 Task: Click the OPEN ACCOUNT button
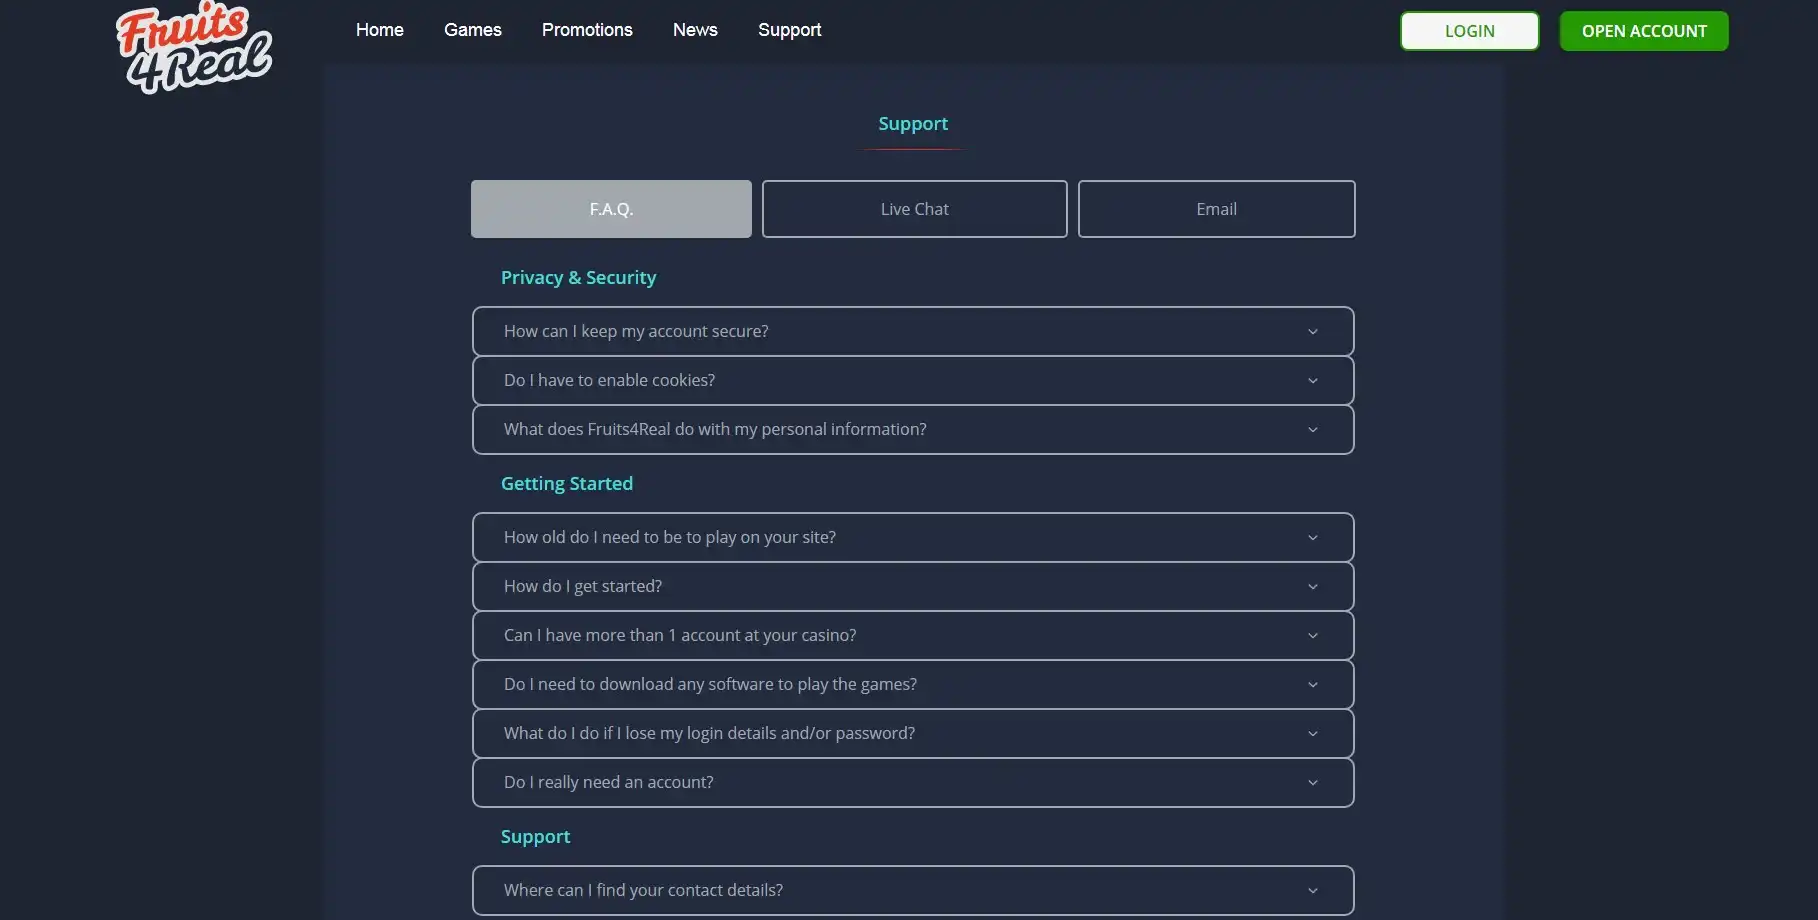tap(1643, 31)
